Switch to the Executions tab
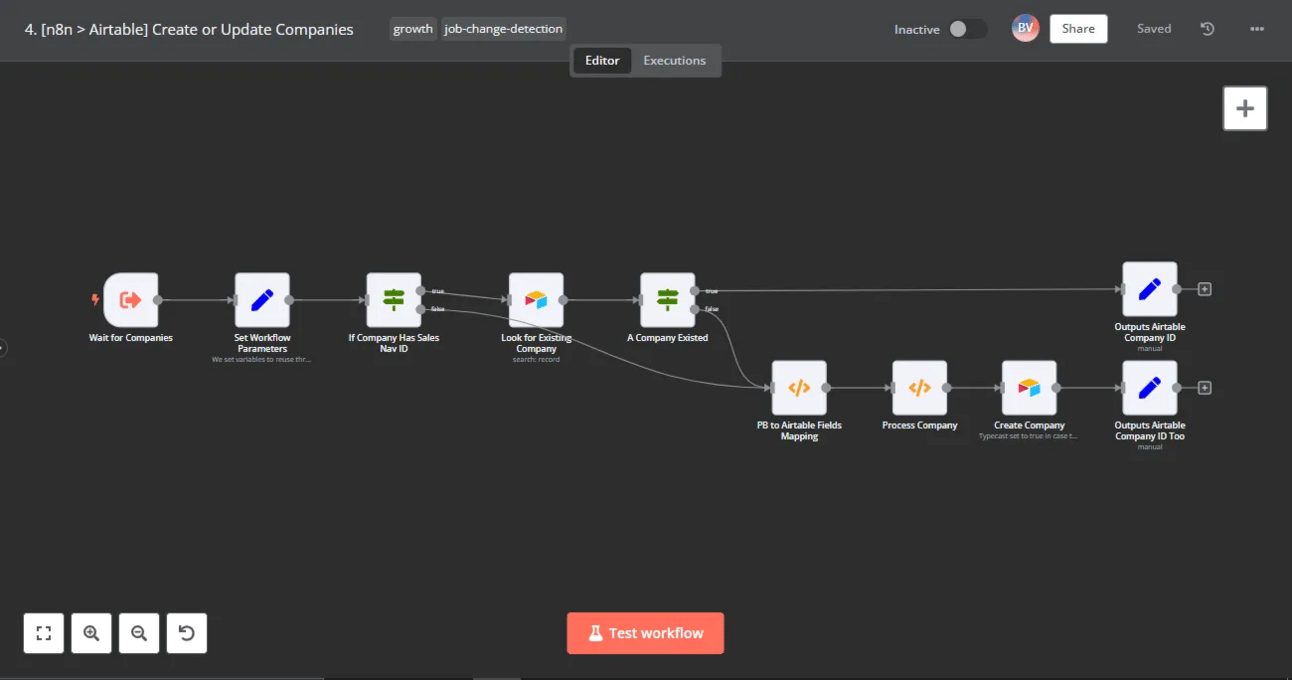 tap(674, 60)
